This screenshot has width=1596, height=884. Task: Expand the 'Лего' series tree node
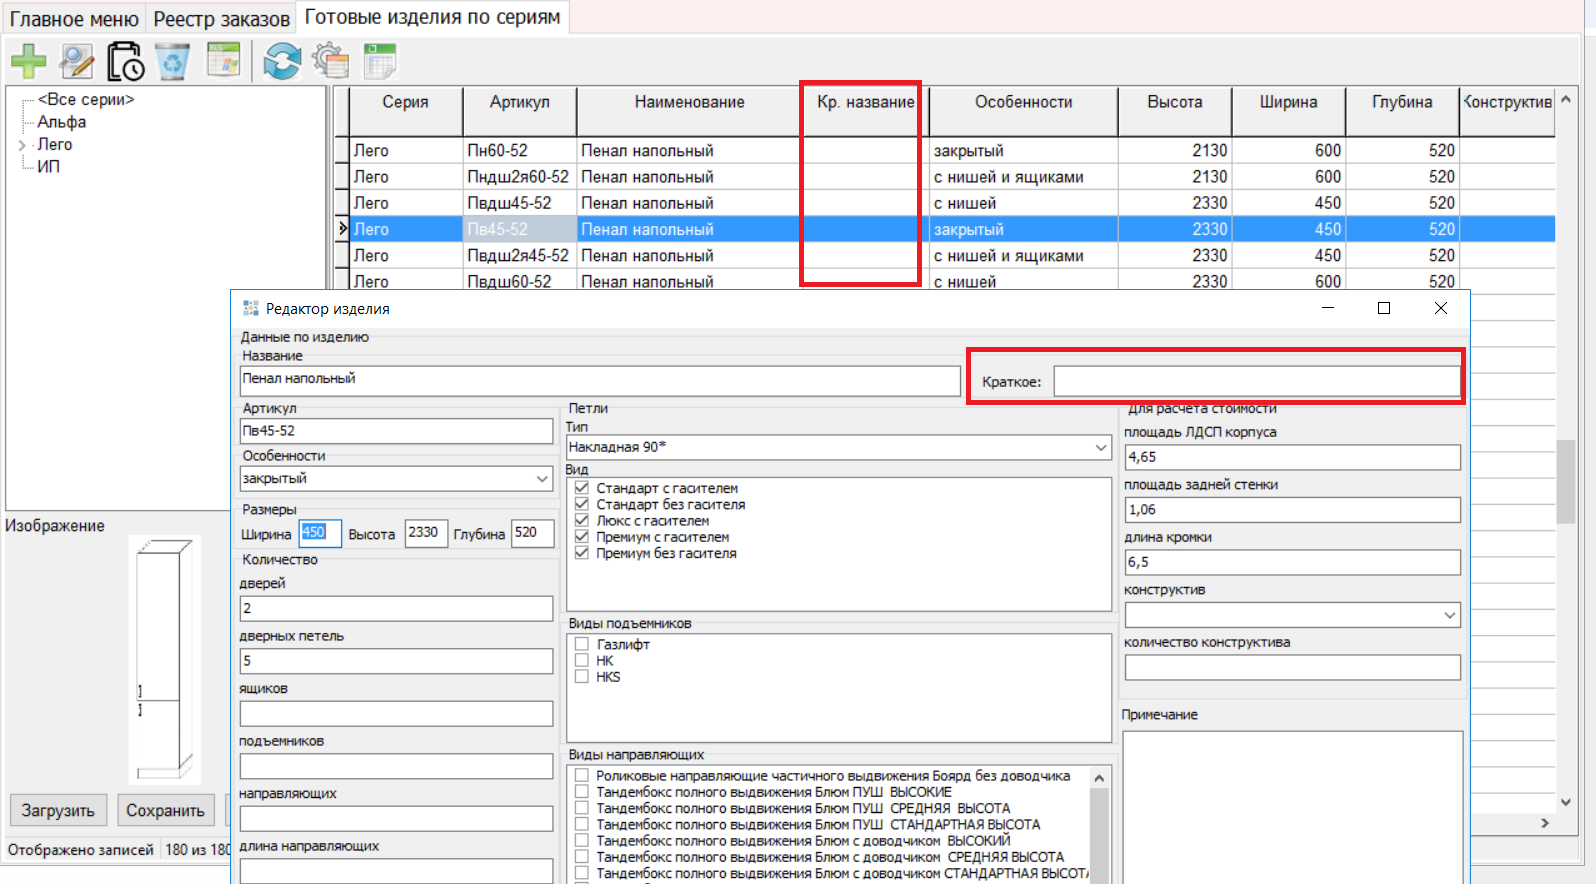pos(22,145)
